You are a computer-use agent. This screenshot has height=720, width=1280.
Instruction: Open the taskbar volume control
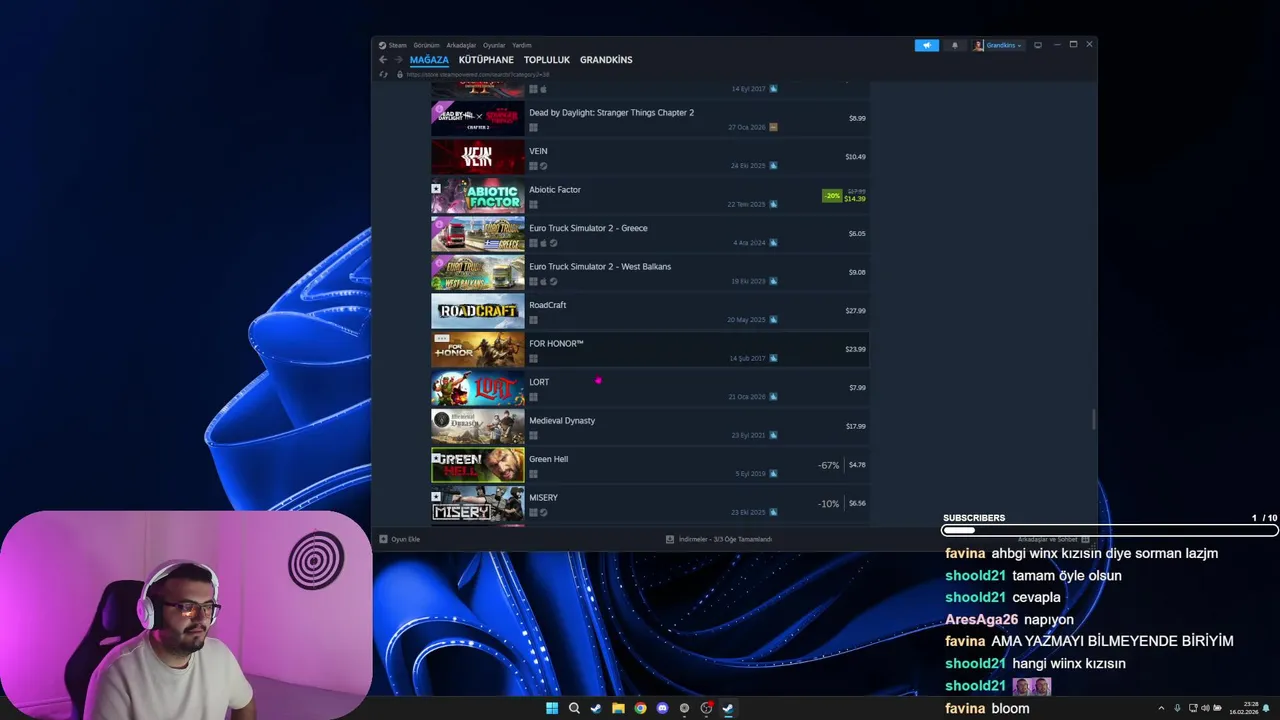click(x=1204, y=708)
